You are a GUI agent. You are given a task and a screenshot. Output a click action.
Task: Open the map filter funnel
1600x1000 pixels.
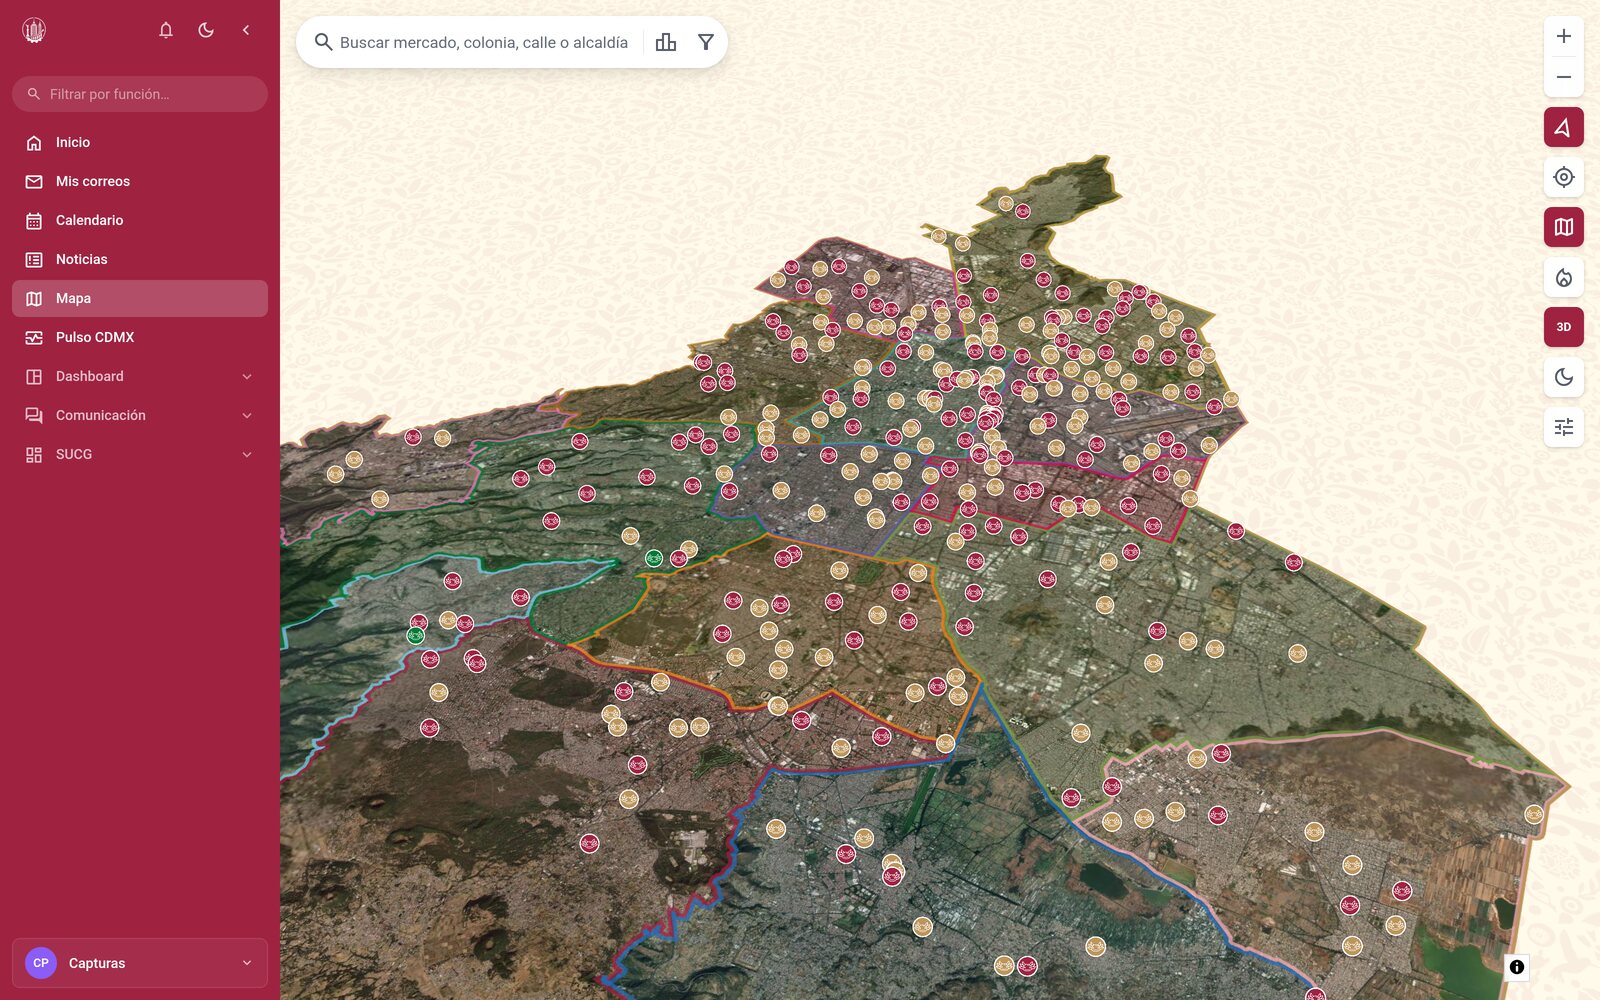706,42
